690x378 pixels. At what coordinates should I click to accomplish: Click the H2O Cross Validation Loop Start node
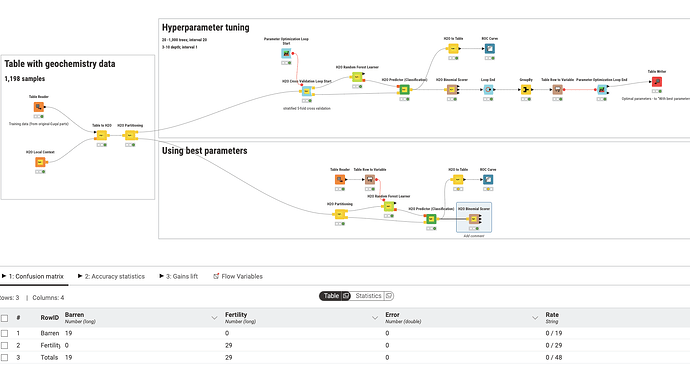pos(307,92)
